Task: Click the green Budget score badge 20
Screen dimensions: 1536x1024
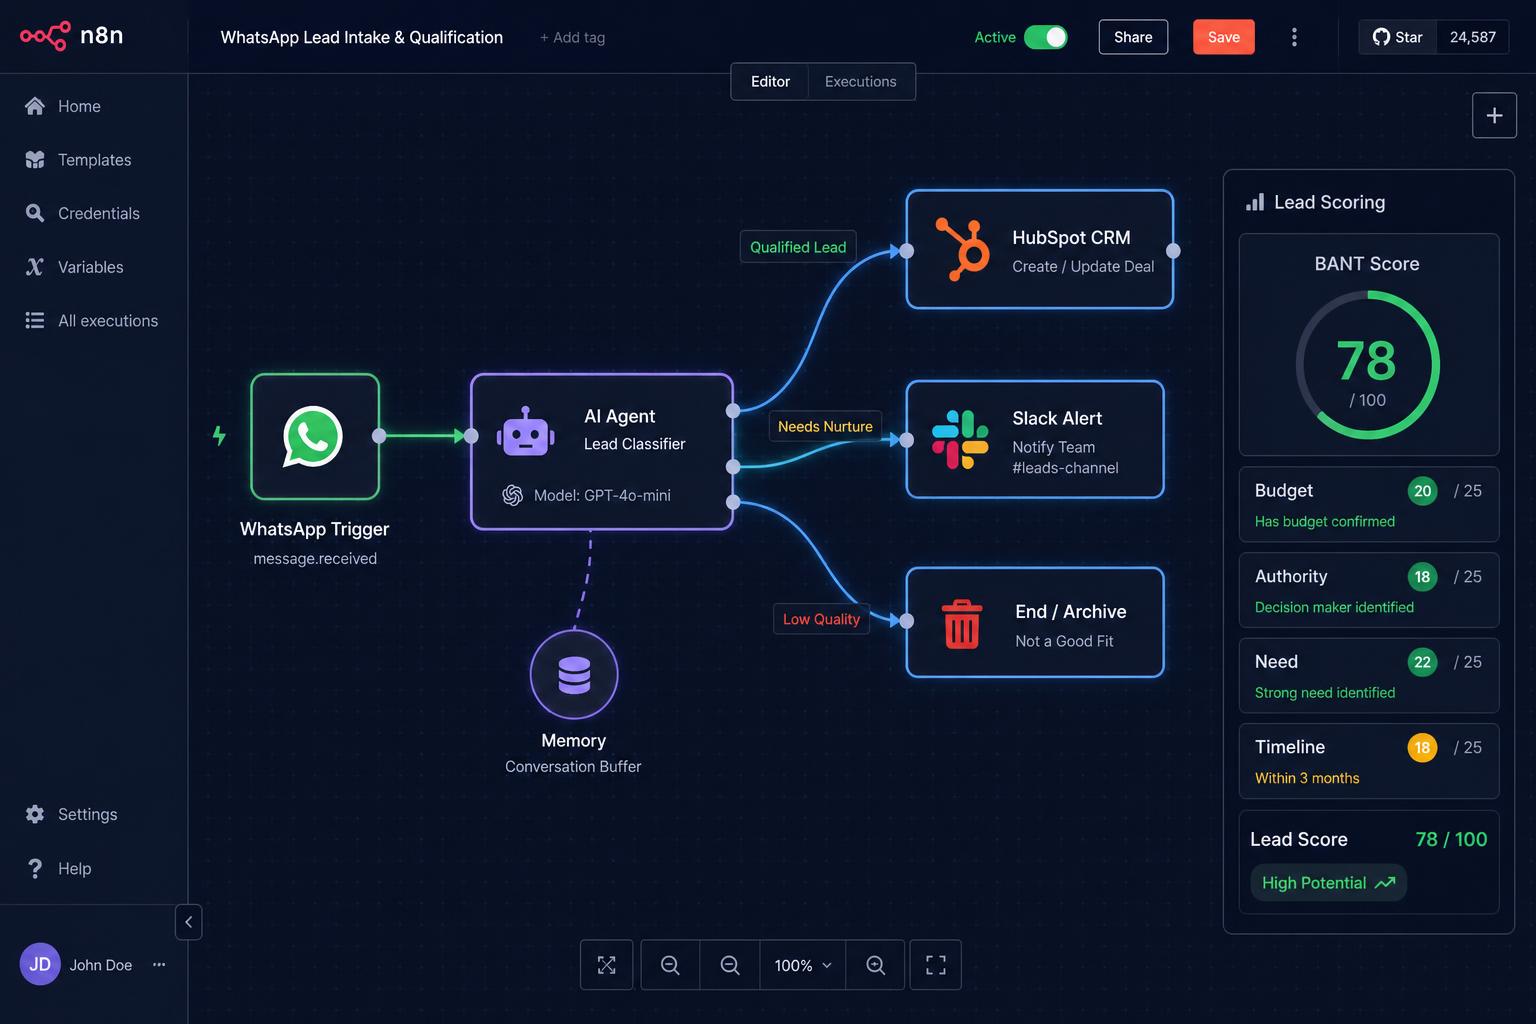Action: pos(1422,491)
